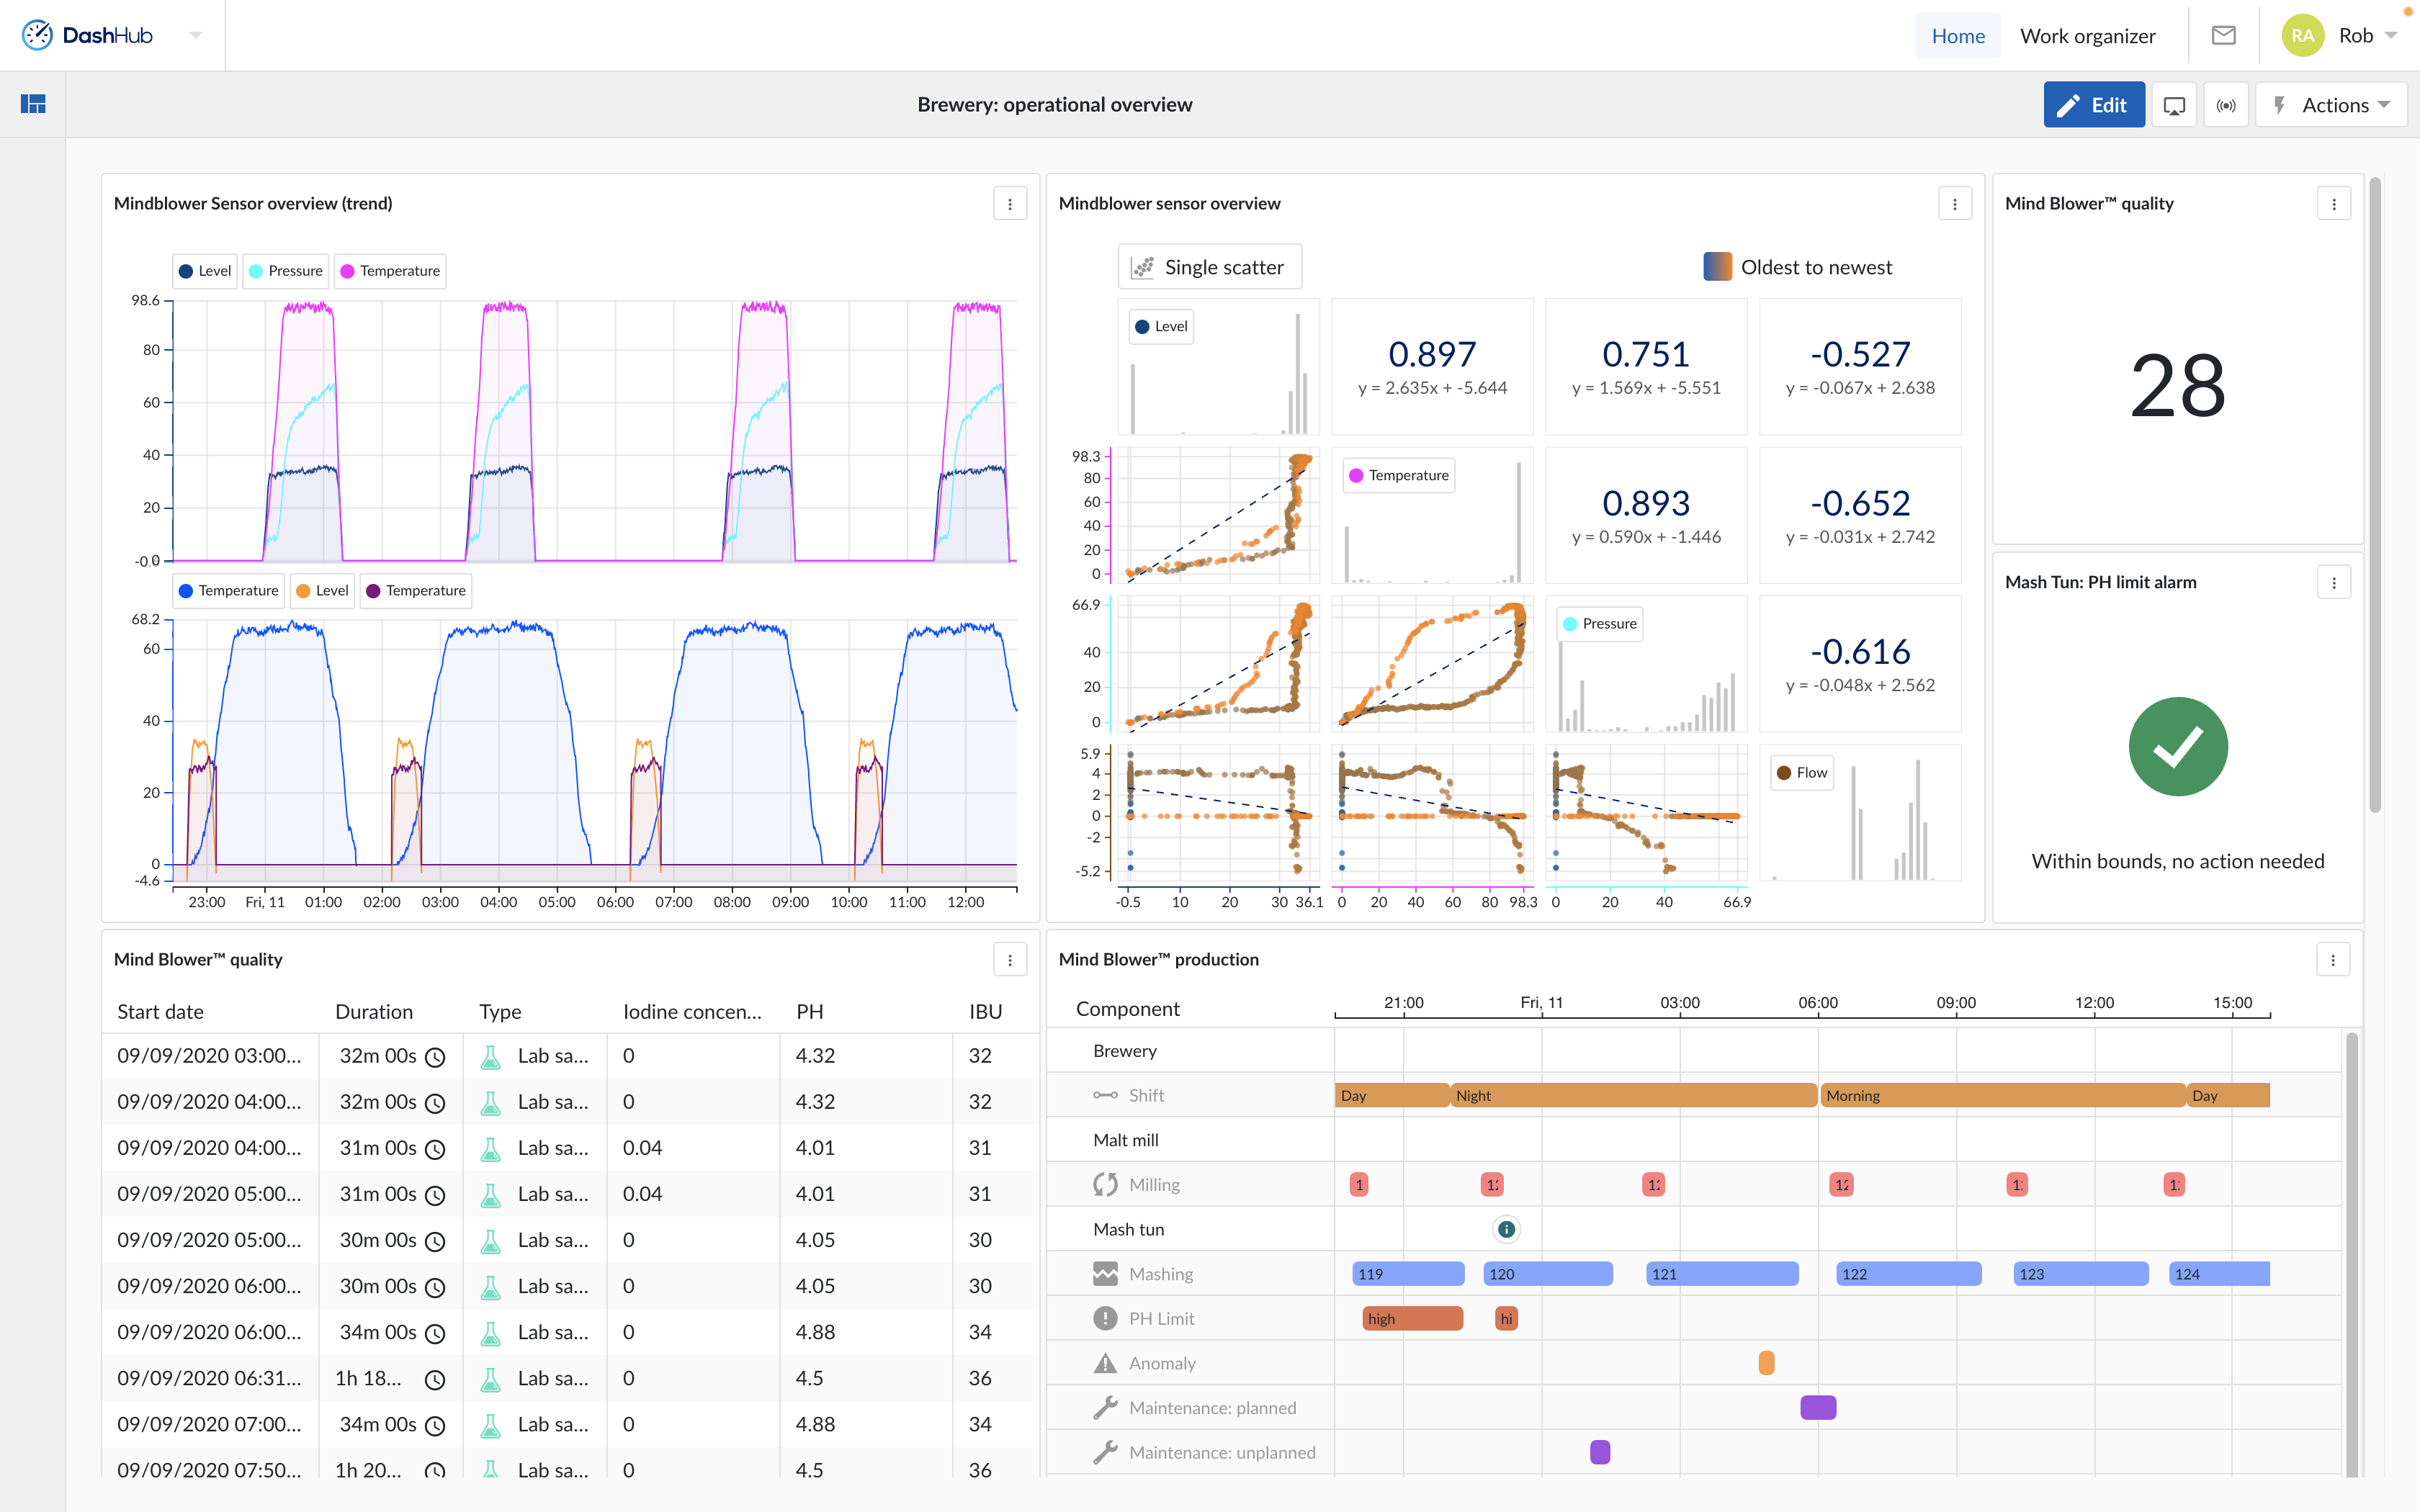The image size is (2420, 1512).
Task: Select Mashing batch 123 bar
Action: [x=2080, y=1274]
